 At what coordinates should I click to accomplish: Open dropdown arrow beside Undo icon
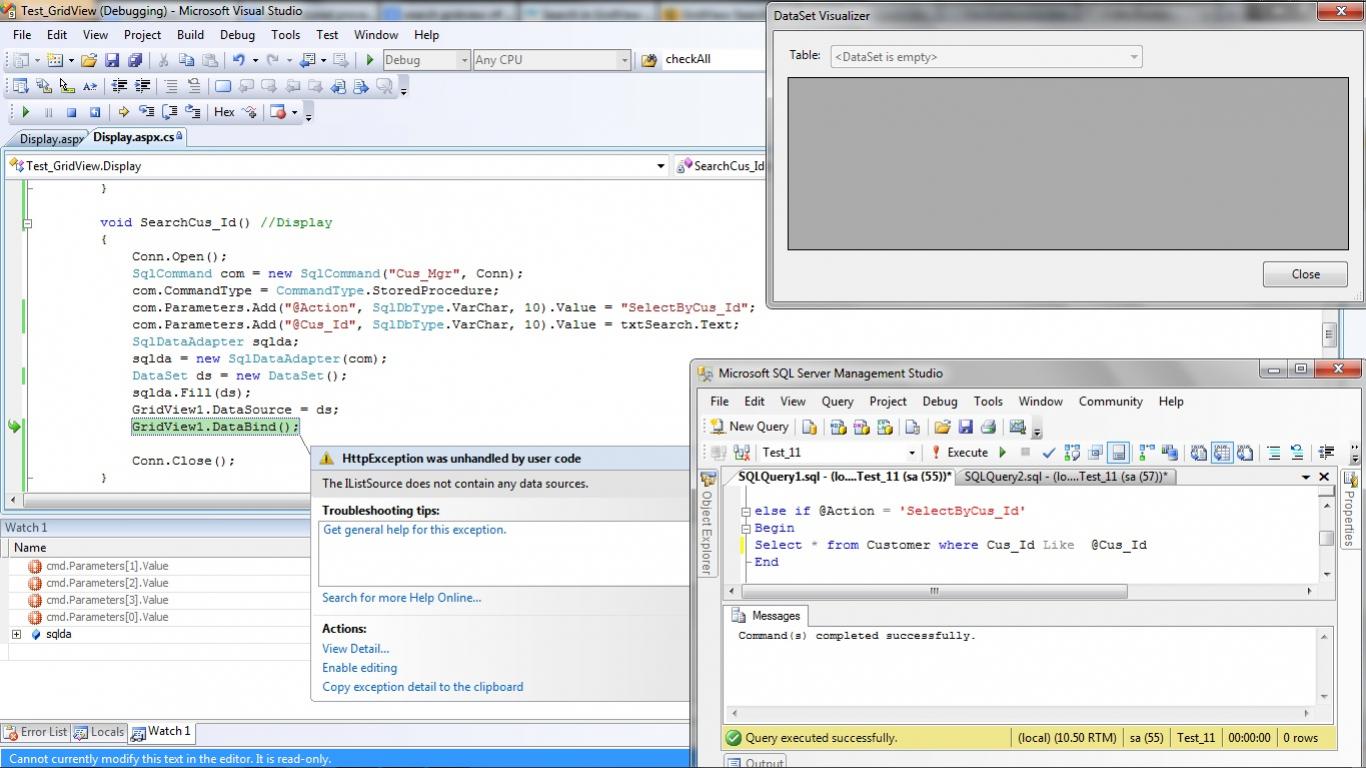point(255,60)
